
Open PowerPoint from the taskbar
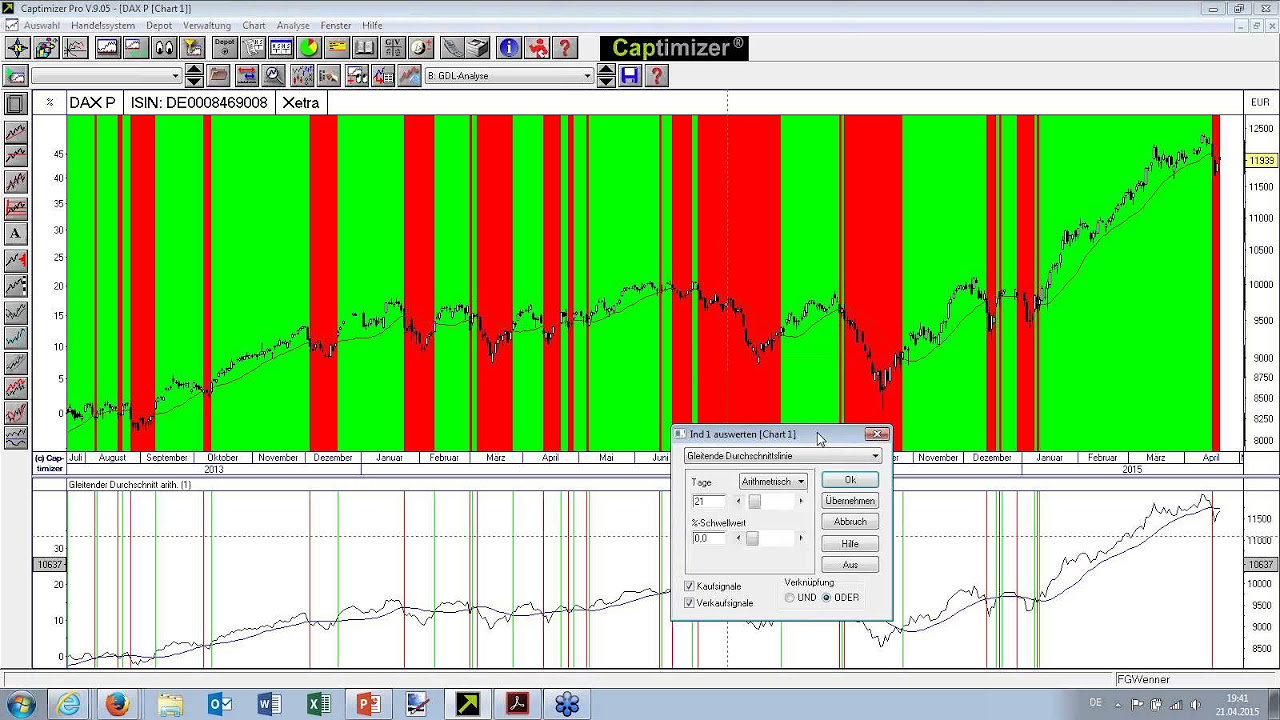[x=369, y=704]
